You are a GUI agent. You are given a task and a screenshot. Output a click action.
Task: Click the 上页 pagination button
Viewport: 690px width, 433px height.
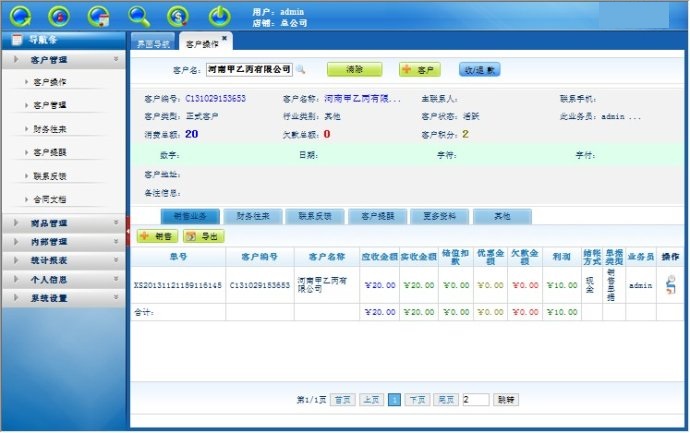coord(371,400)
